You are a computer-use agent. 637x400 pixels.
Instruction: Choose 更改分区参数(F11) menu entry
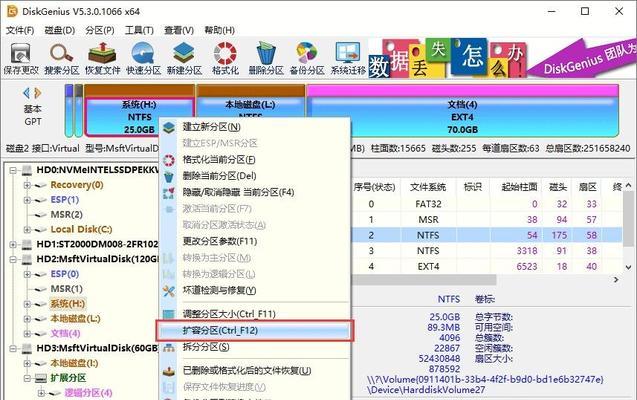tap(255, 241)
